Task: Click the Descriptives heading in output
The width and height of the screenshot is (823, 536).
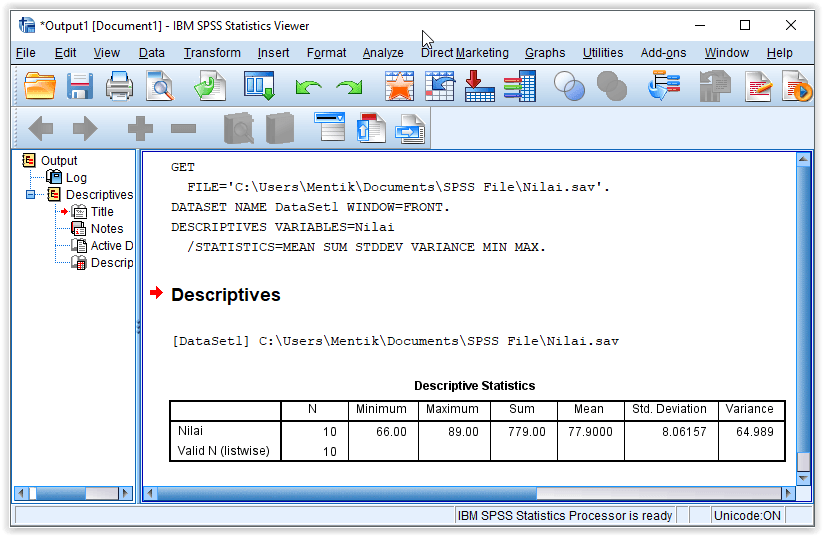Action: 226,295
